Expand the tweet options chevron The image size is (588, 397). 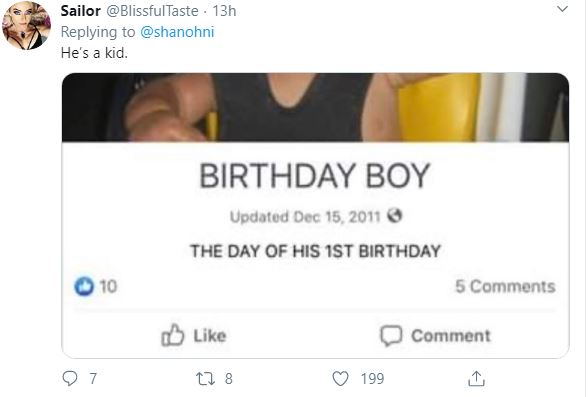[x=562, y=9]
